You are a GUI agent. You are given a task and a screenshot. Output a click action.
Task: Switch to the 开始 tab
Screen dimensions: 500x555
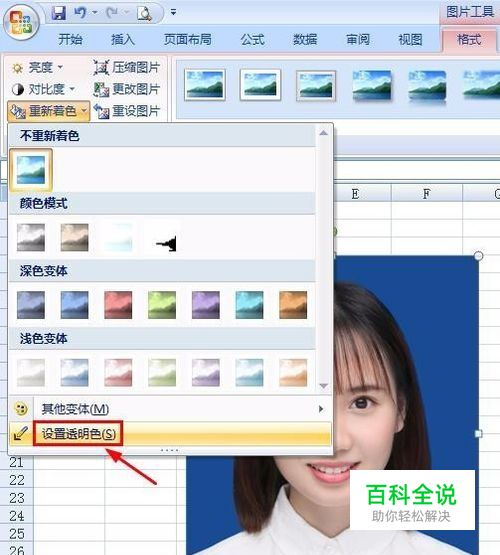(x=70, y=39)
